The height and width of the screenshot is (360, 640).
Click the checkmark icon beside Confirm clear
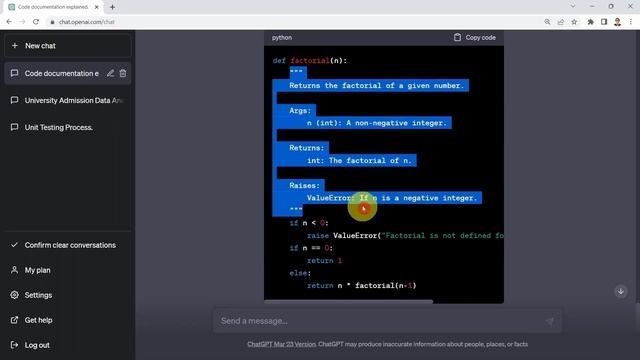click(x=14, y=245)
